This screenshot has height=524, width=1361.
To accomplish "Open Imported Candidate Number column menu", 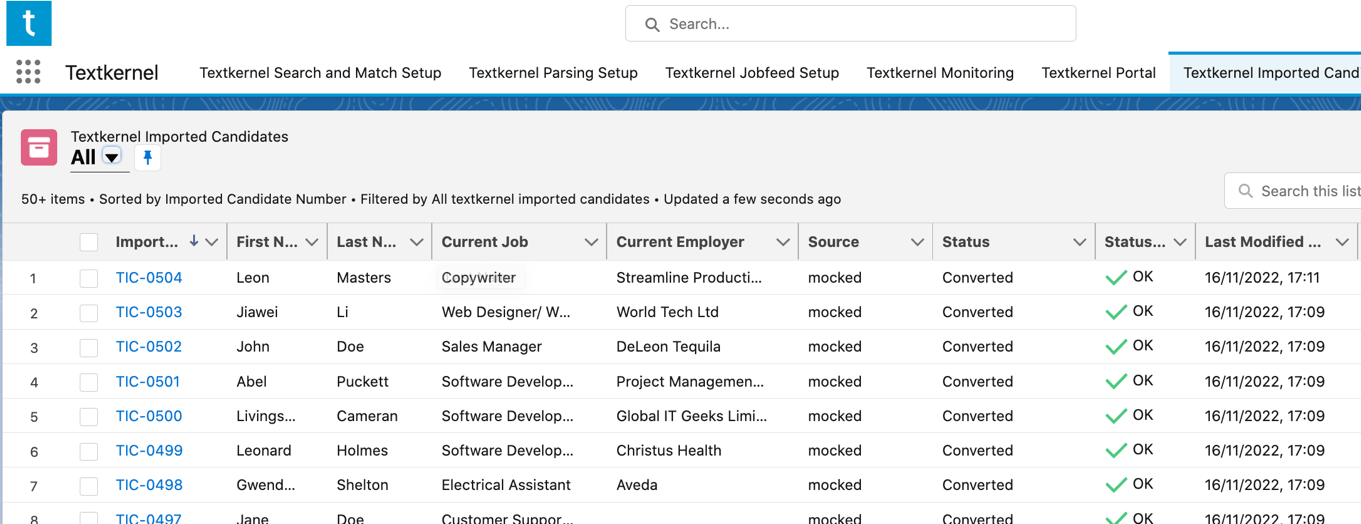I will pyautogui.click(x=212, y=242).
